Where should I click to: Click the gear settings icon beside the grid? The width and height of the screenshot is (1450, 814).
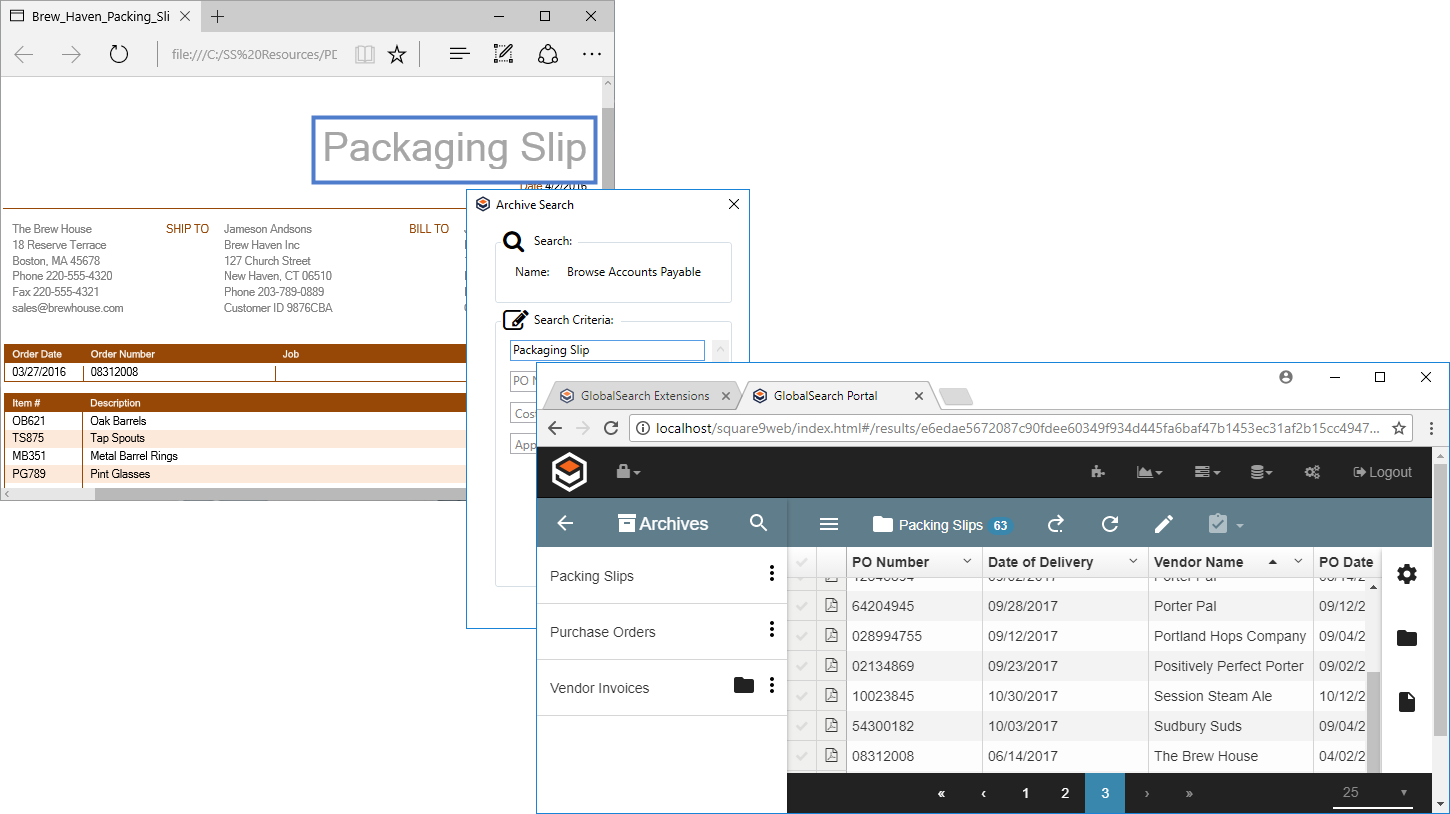(1406, 574)
